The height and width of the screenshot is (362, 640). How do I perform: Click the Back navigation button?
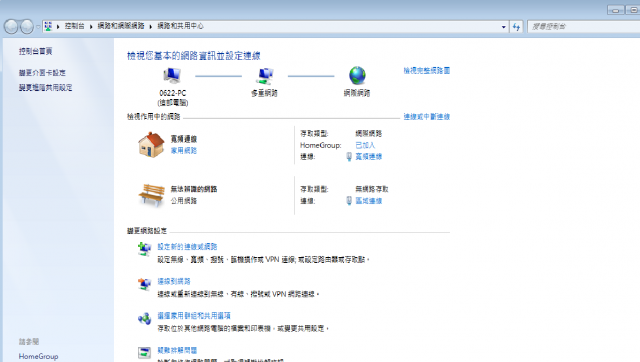[x=11, y=27]
